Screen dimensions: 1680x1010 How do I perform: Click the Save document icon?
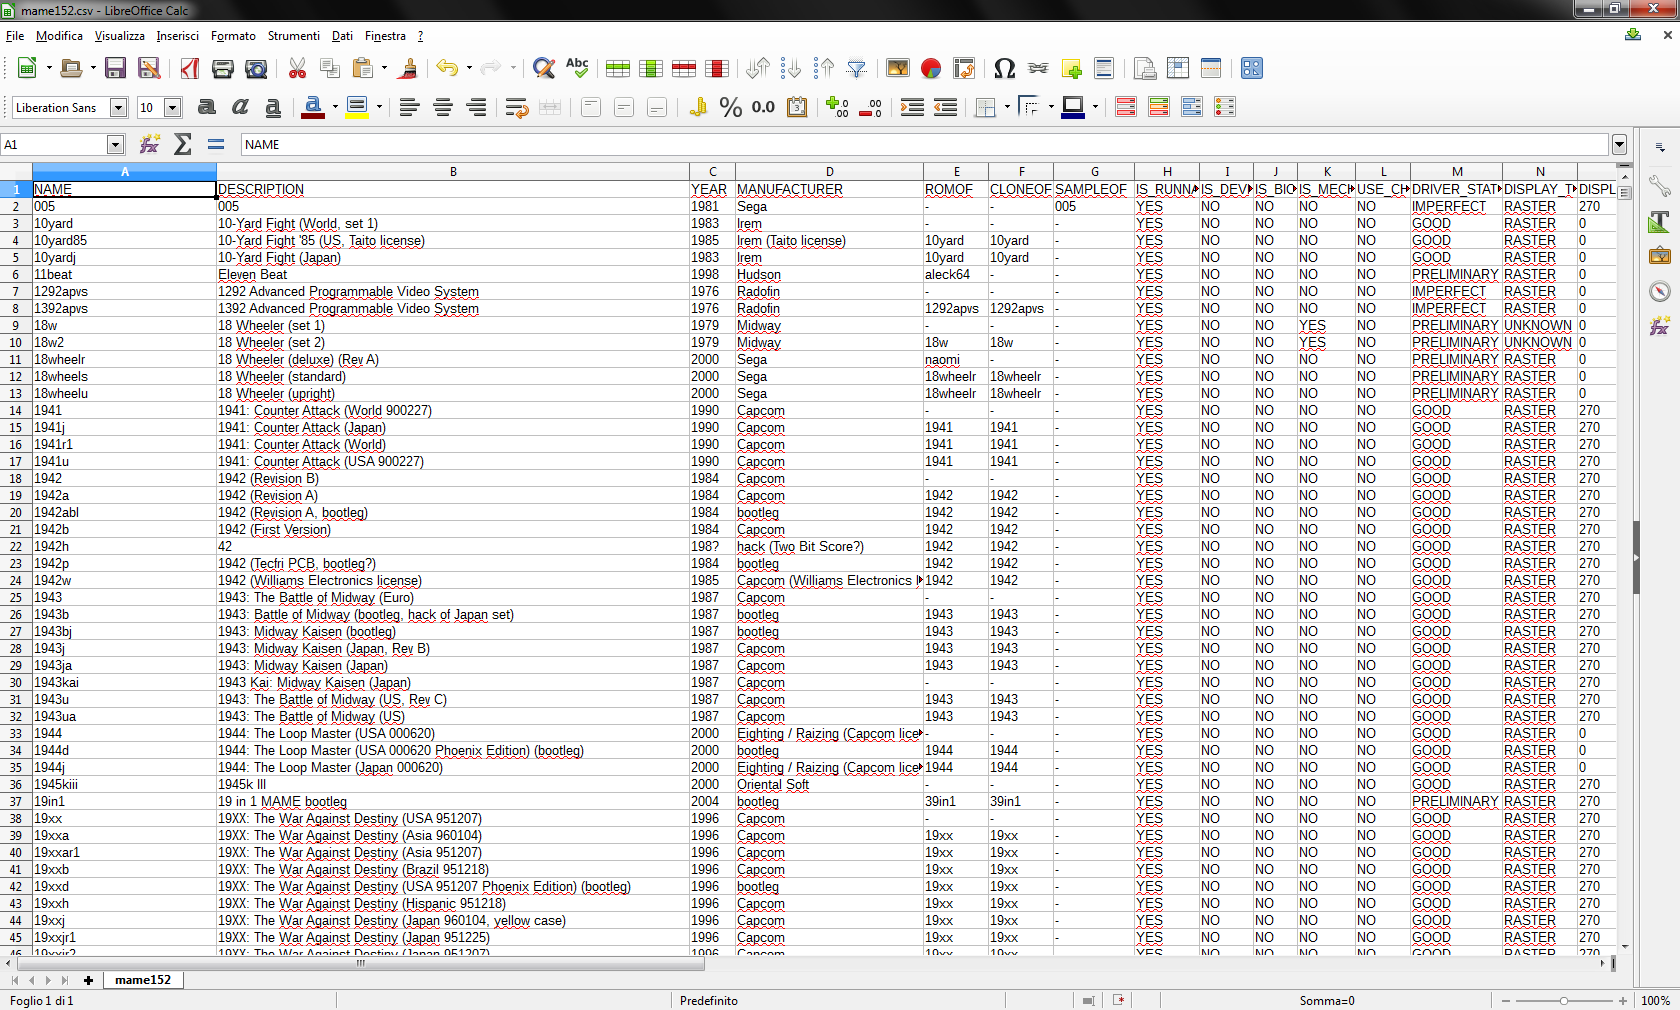pyautogui.click(x=116, y=68)
